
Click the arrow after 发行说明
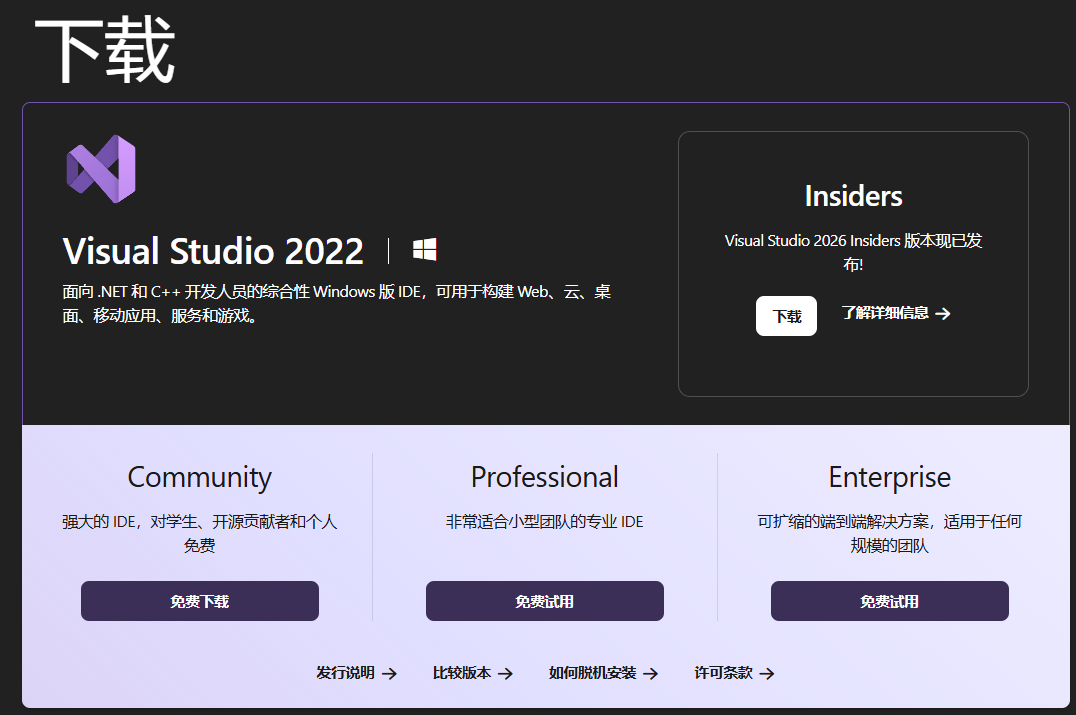[389, 674]
